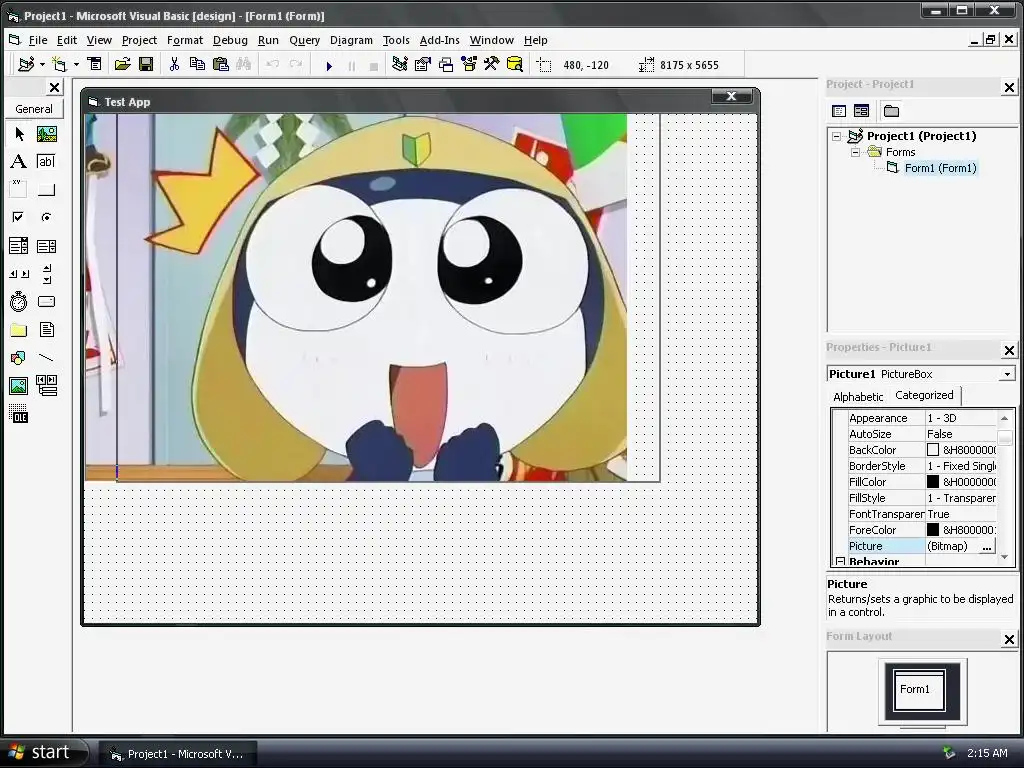Viewport: 1024px width, 768px height.
Task: Show the Toolbox via hammer icon
Action: point(492,64)
